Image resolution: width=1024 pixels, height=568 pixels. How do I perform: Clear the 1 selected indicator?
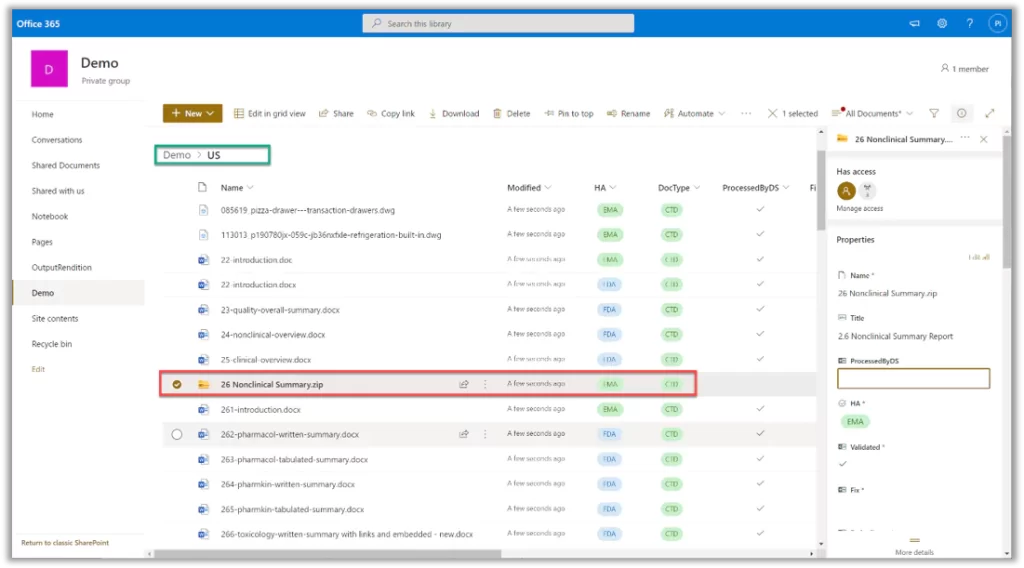pos(792,114)
